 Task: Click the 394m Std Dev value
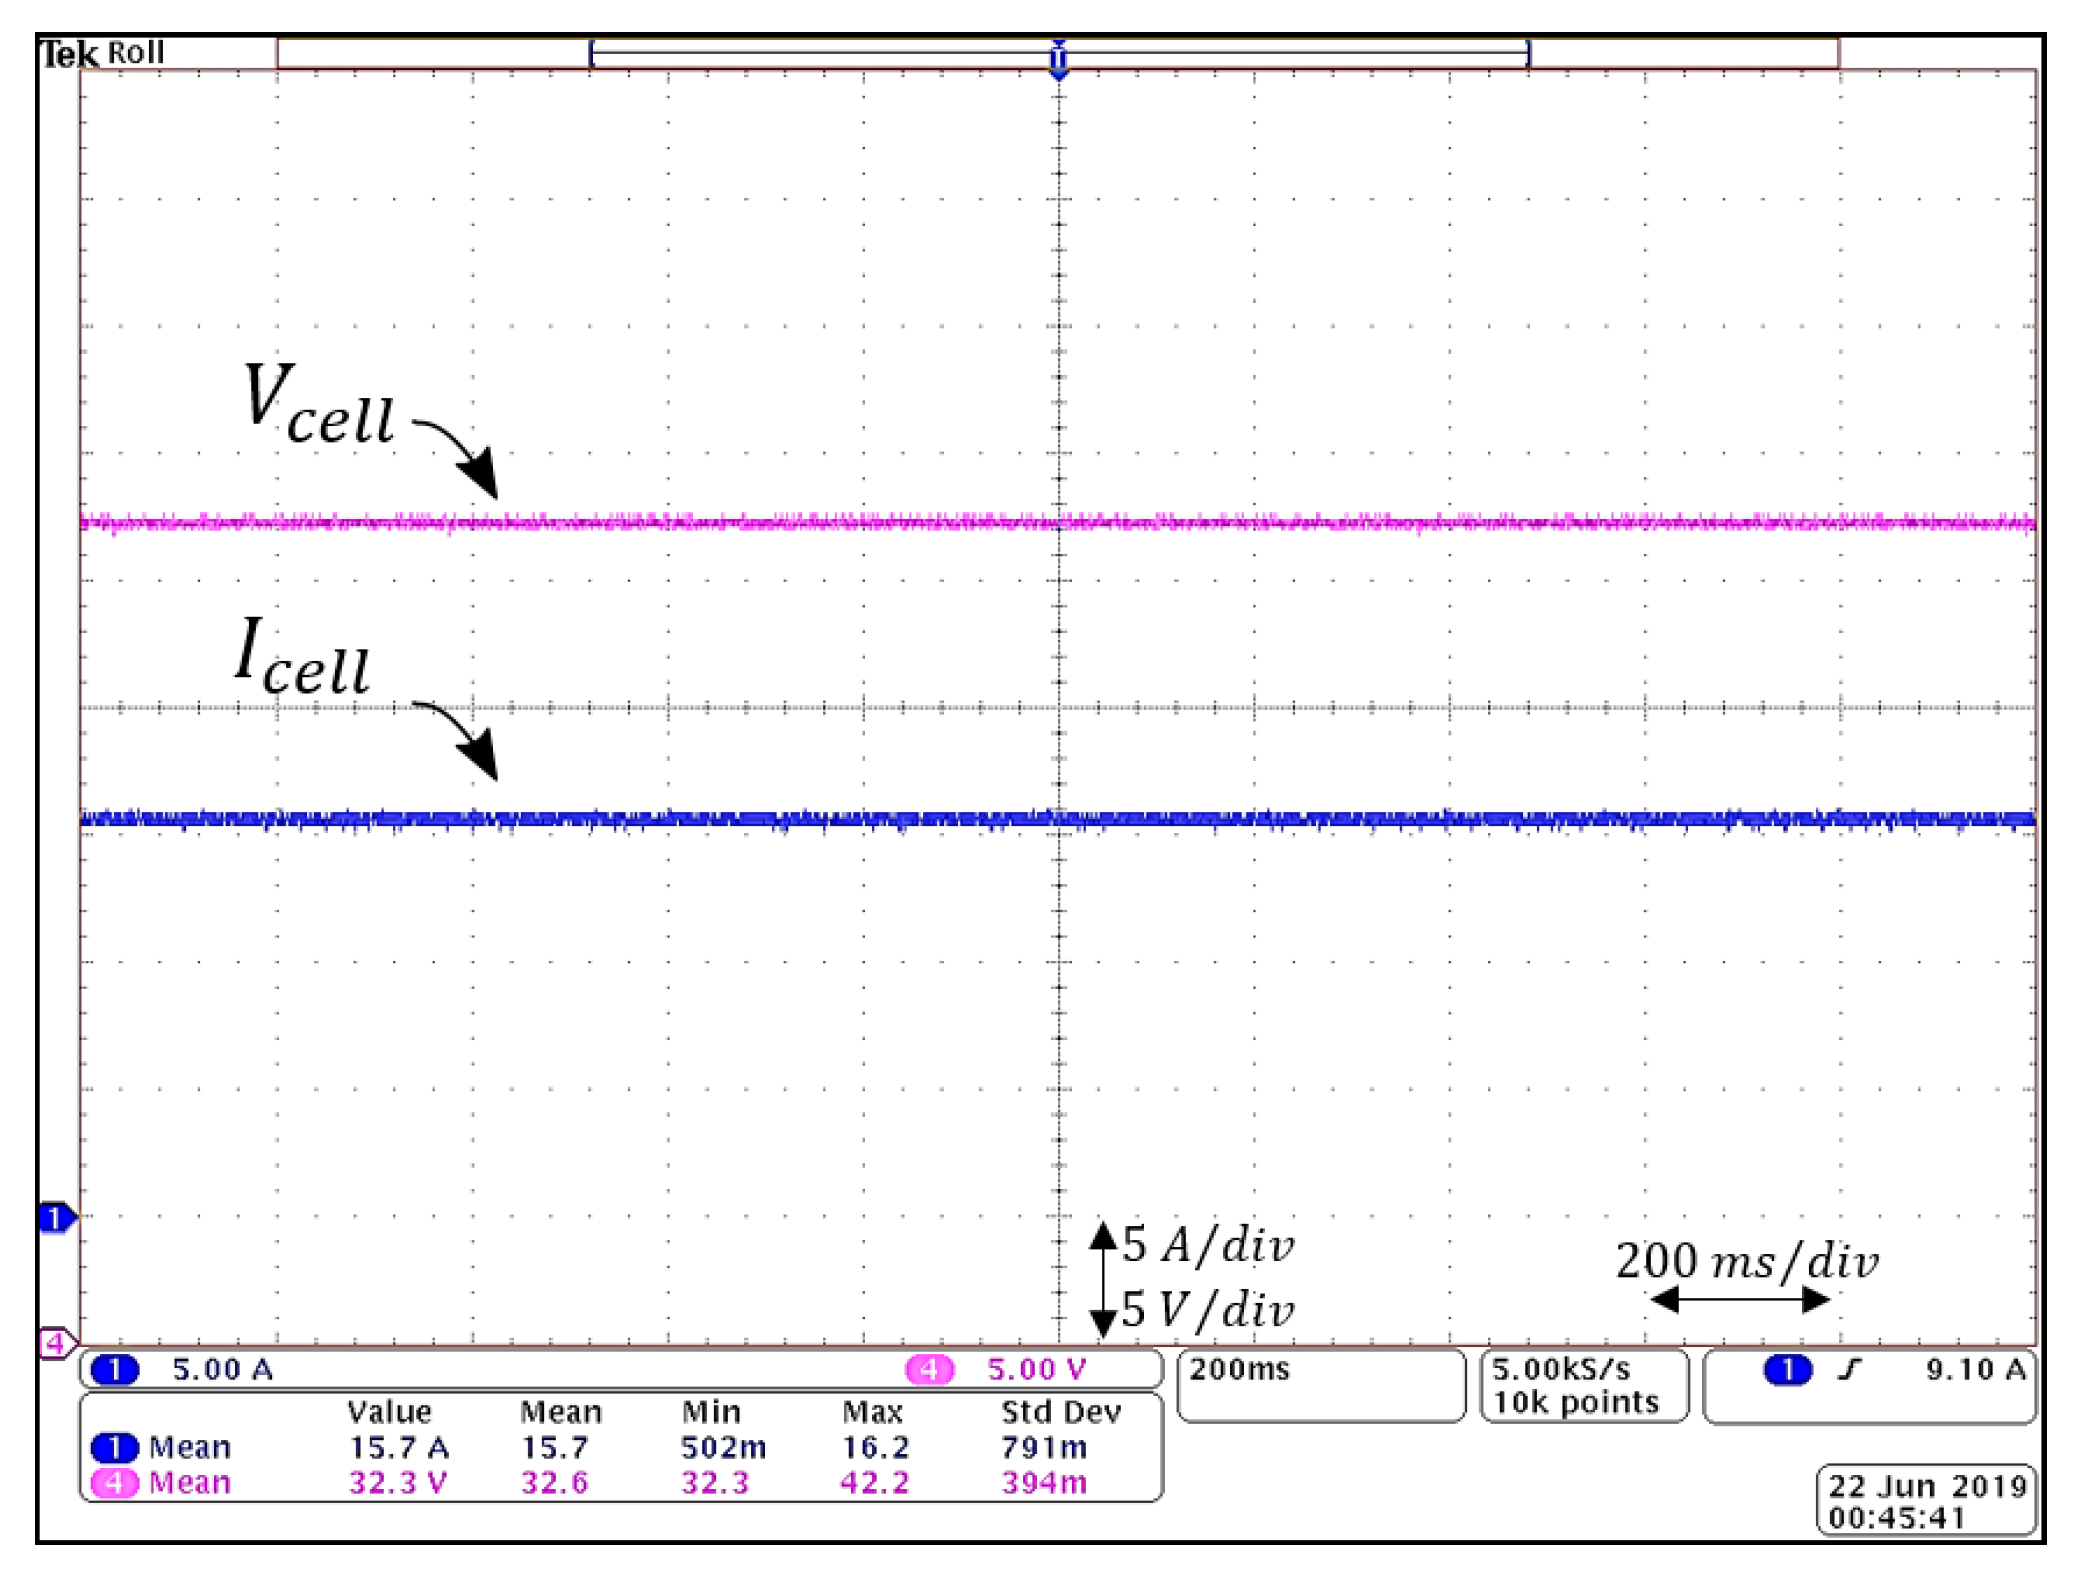(1044, 1482)
